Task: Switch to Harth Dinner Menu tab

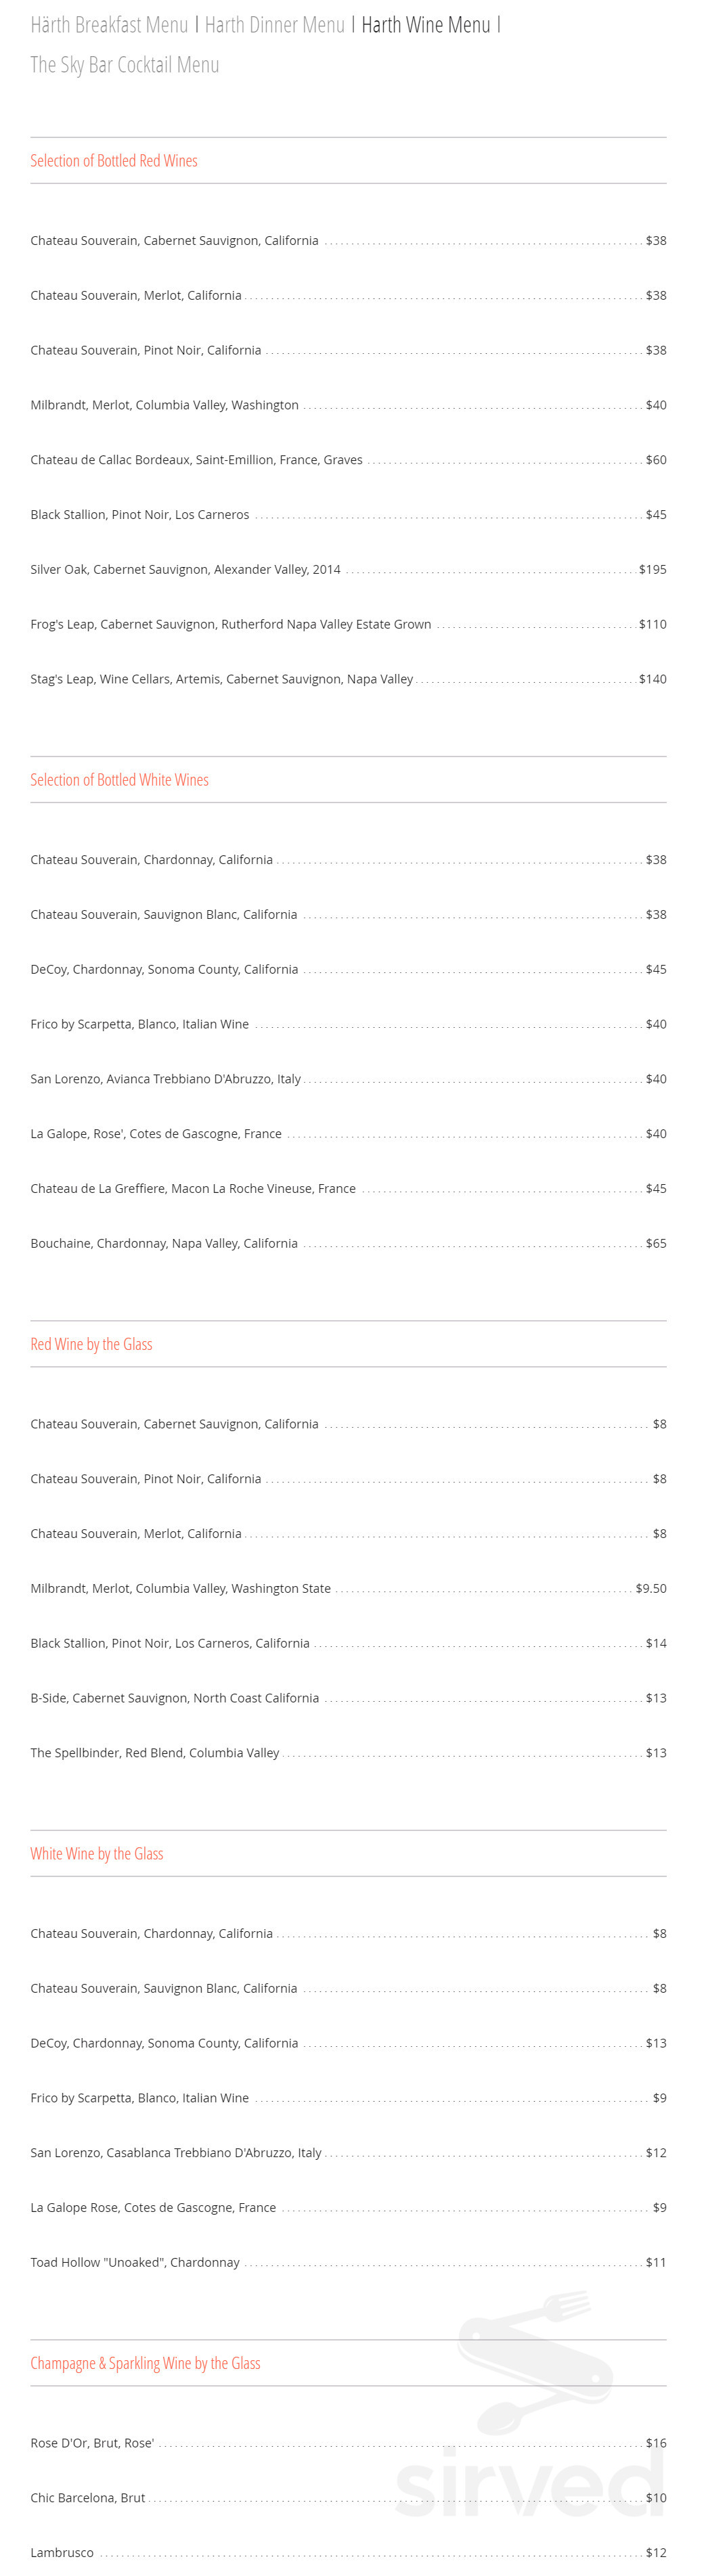Action: pos(275,25)
